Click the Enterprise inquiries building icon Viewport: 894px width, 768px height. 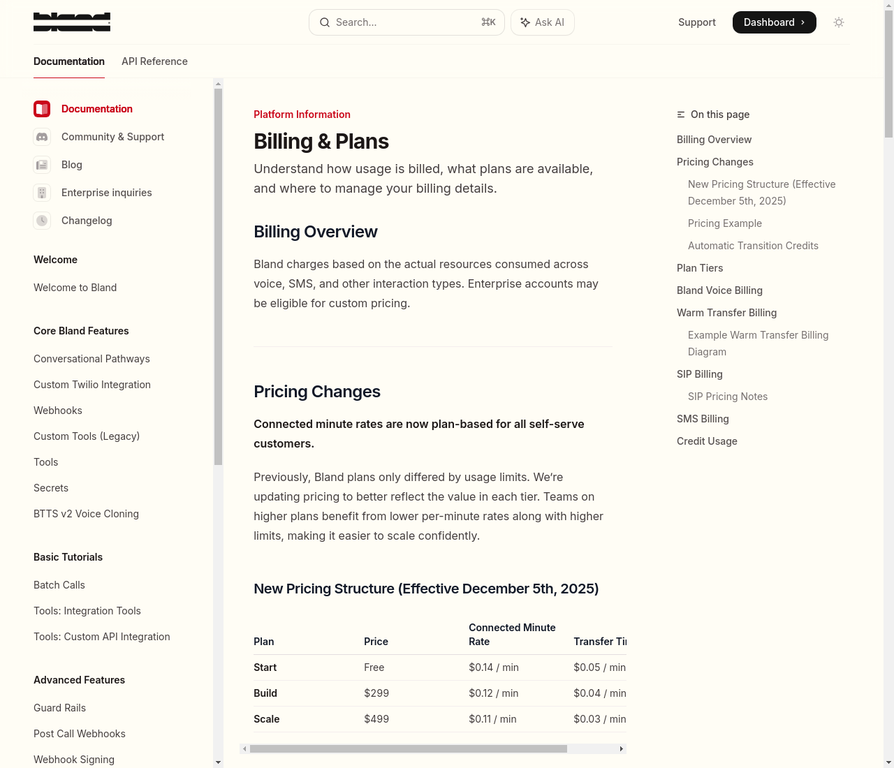42,193
